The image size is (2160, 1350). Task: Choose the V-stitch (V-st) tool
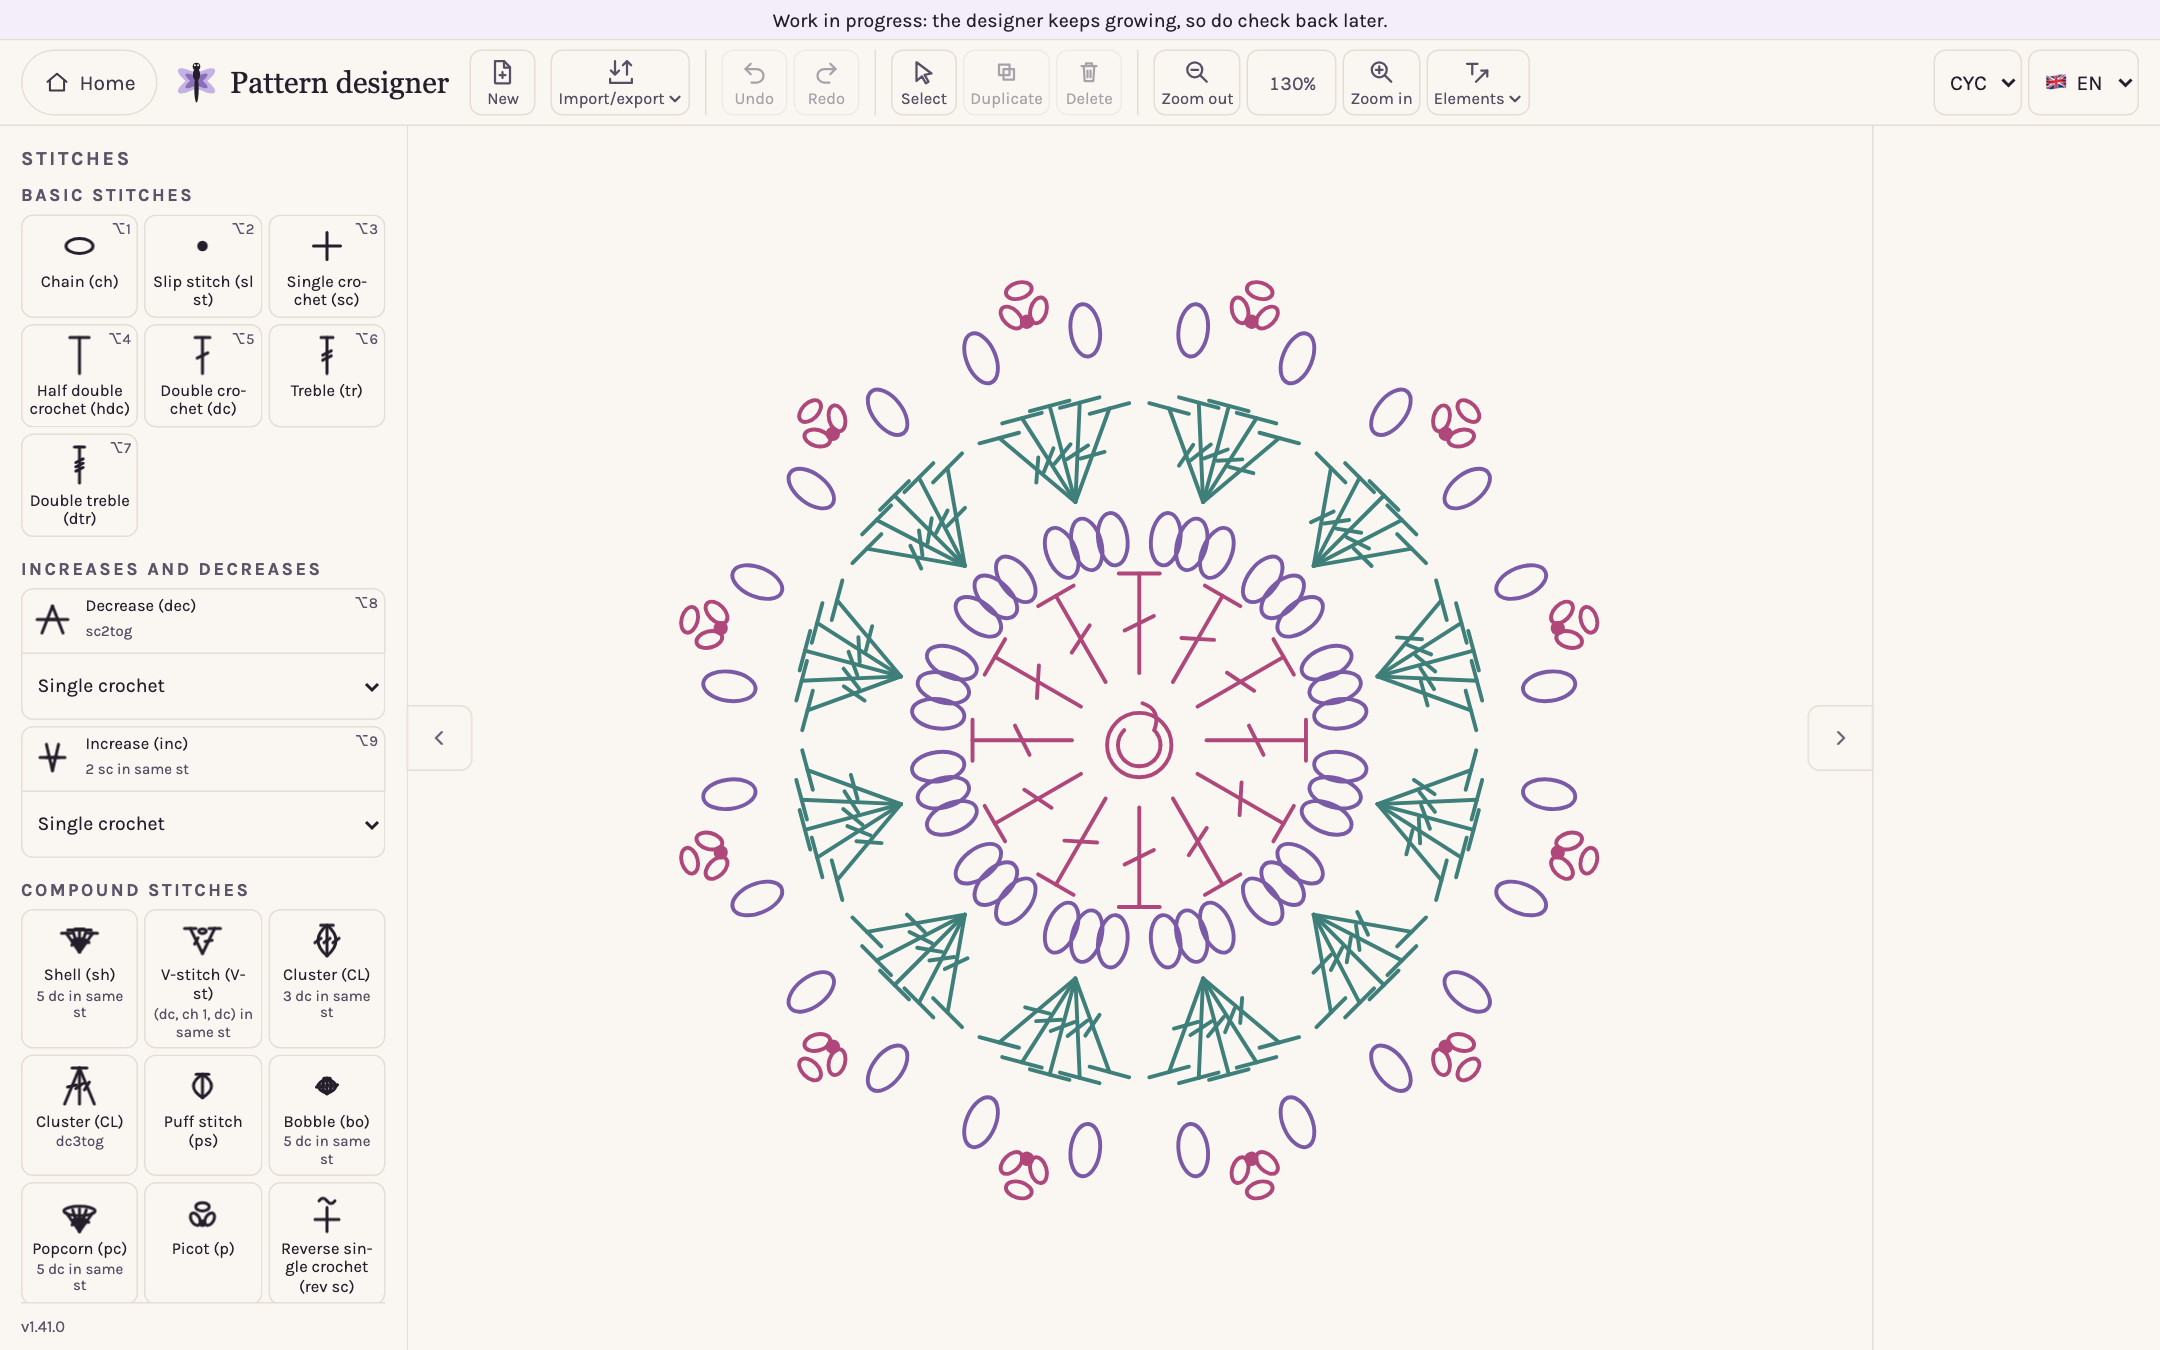(x=203, y=978)
